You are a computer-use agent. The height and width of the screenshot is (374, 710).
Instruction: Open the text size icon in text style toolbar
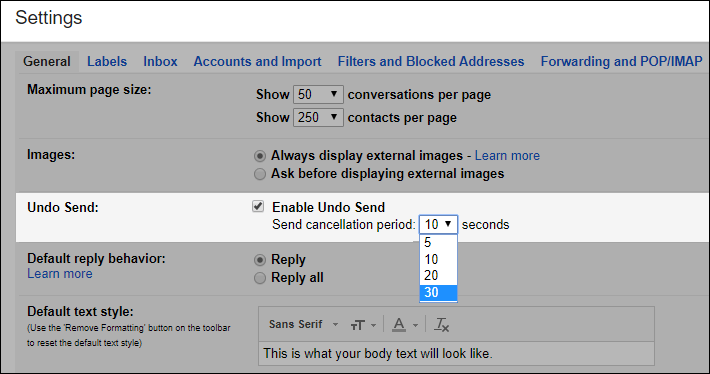[x=358, y=325]
